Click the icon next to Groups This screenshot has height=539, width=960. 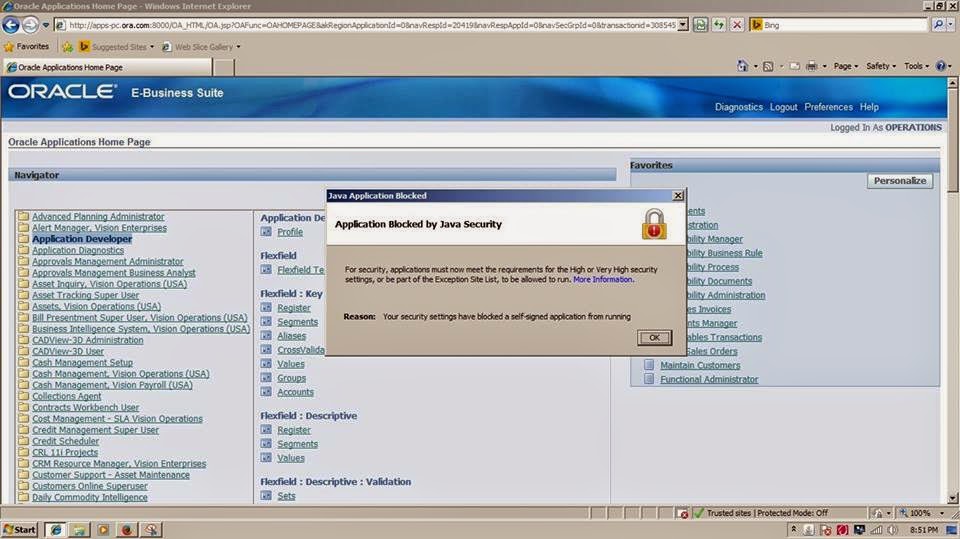tap(266, 378)
